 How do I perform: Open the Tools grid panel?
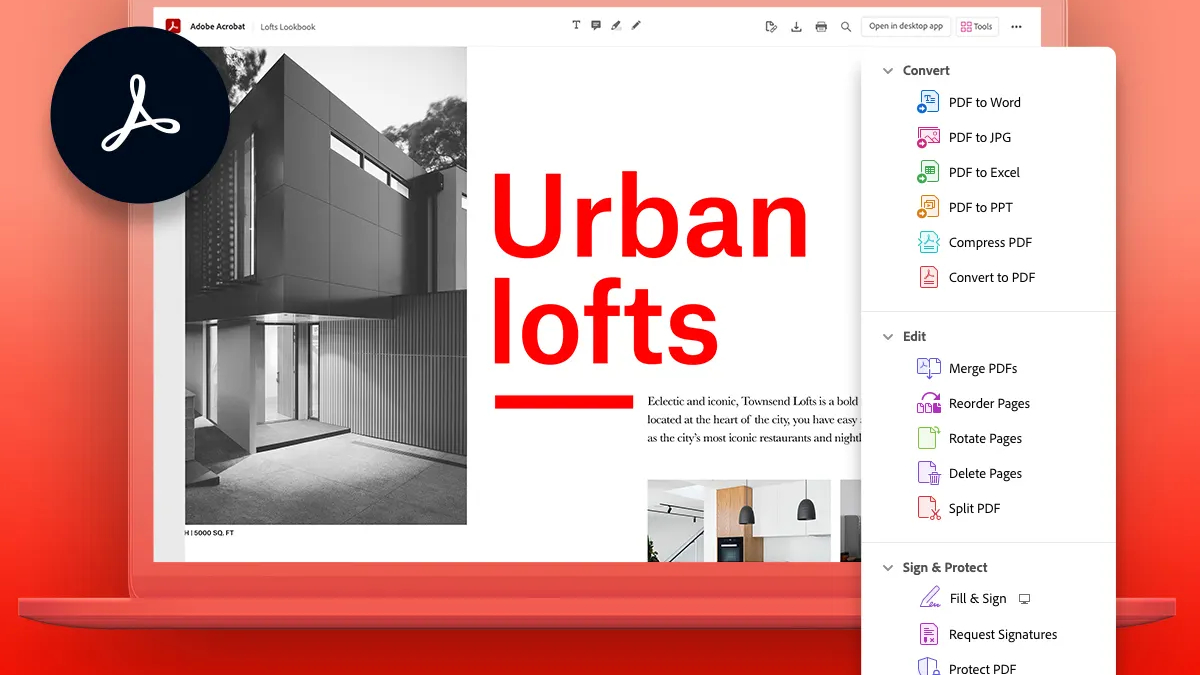(976, 26)
